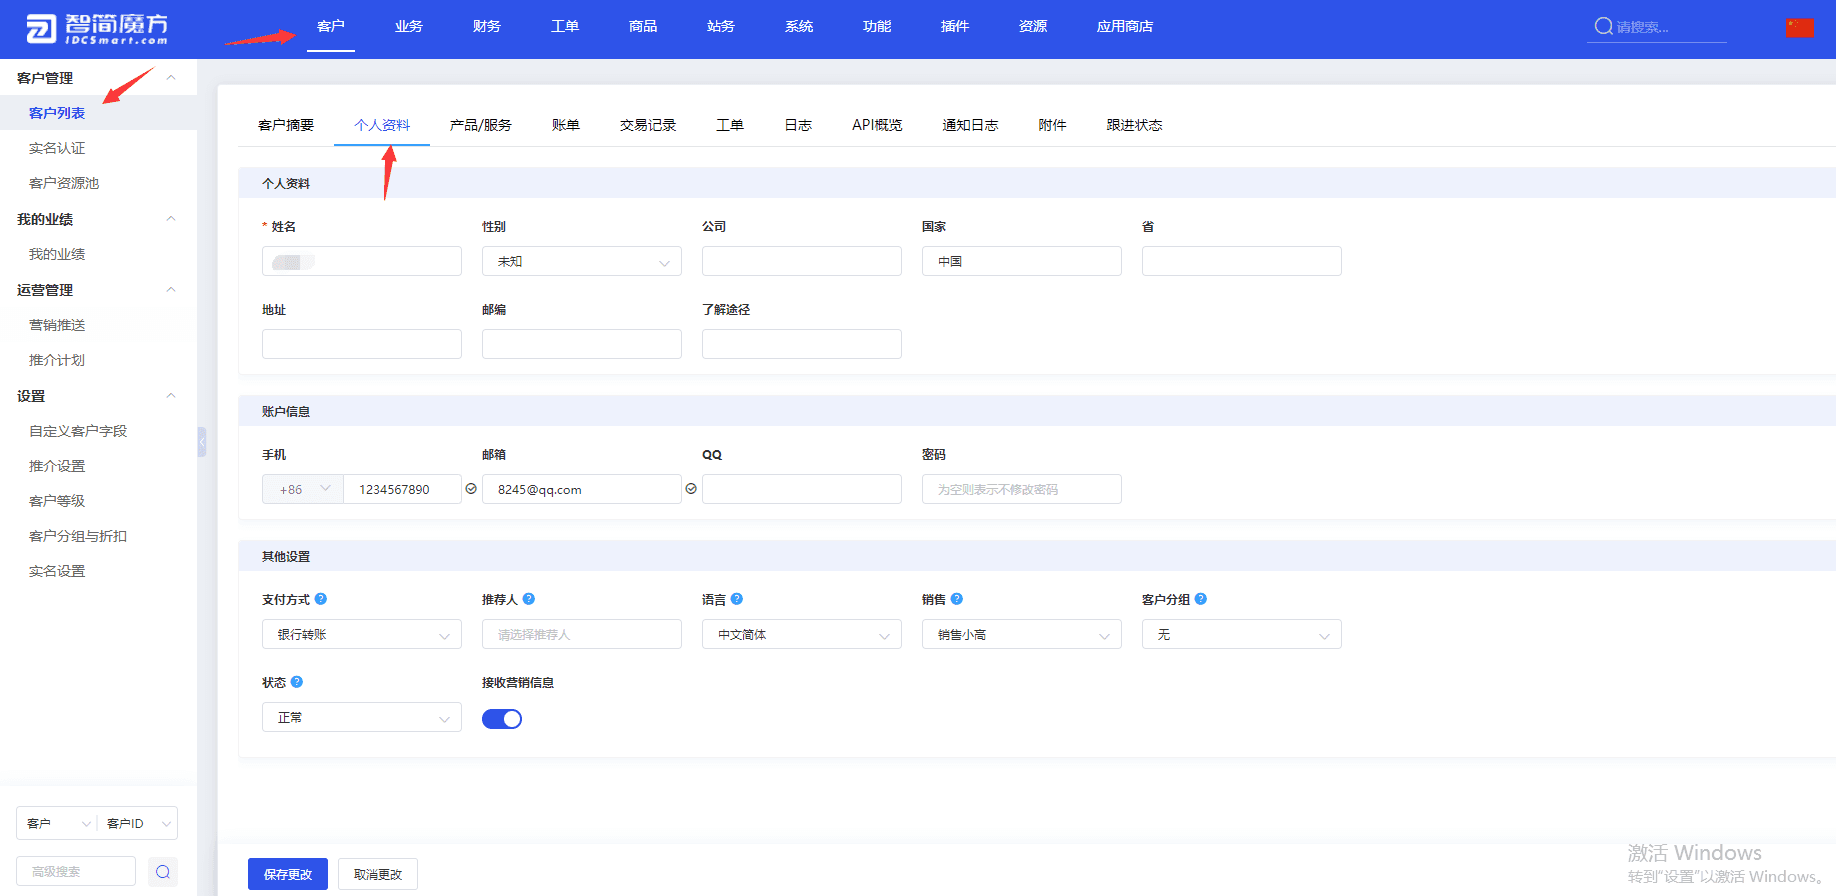
Task: Click the search magnifier icon in top bar
Action: pyautogui.click(x=1603, y=27)
